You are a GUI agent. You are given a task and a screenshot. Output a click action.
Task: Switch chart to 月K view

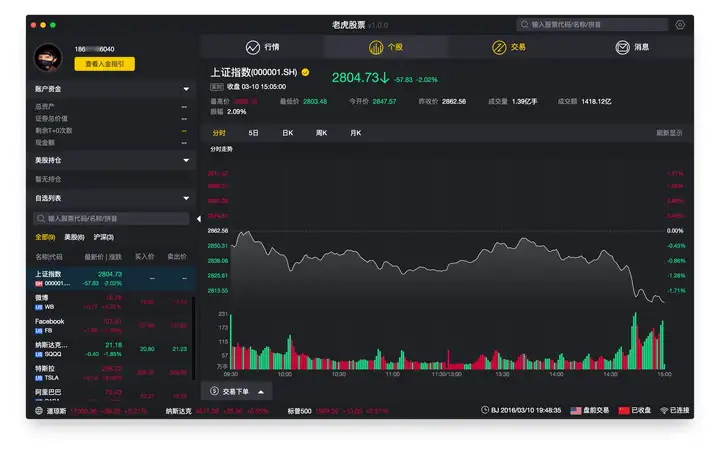(356, 133)
